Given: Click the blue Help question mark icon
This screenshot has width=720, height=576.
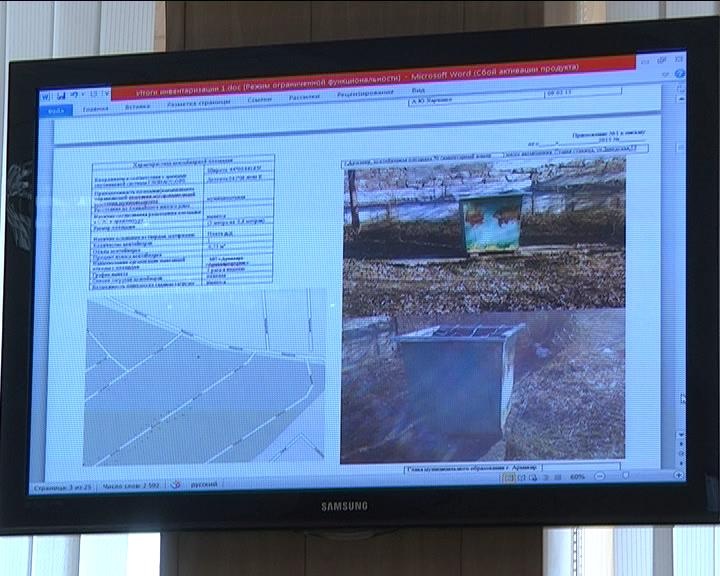Looking at the screenshot, I should click(680, 73).
